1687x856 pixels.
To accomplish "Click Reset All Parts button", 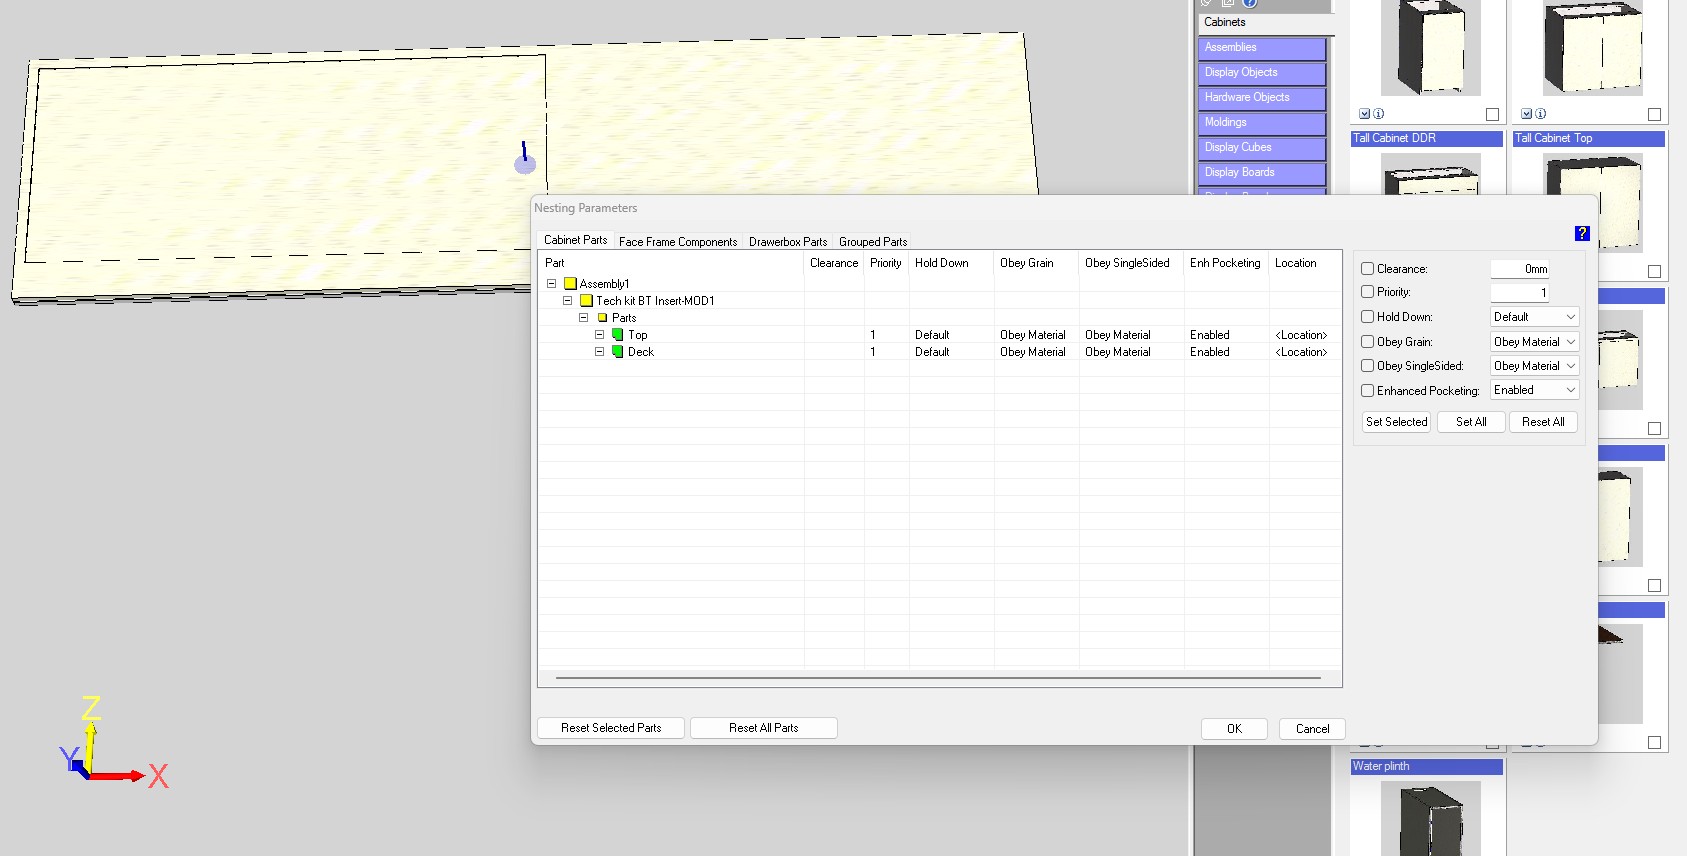I will 763,728.
